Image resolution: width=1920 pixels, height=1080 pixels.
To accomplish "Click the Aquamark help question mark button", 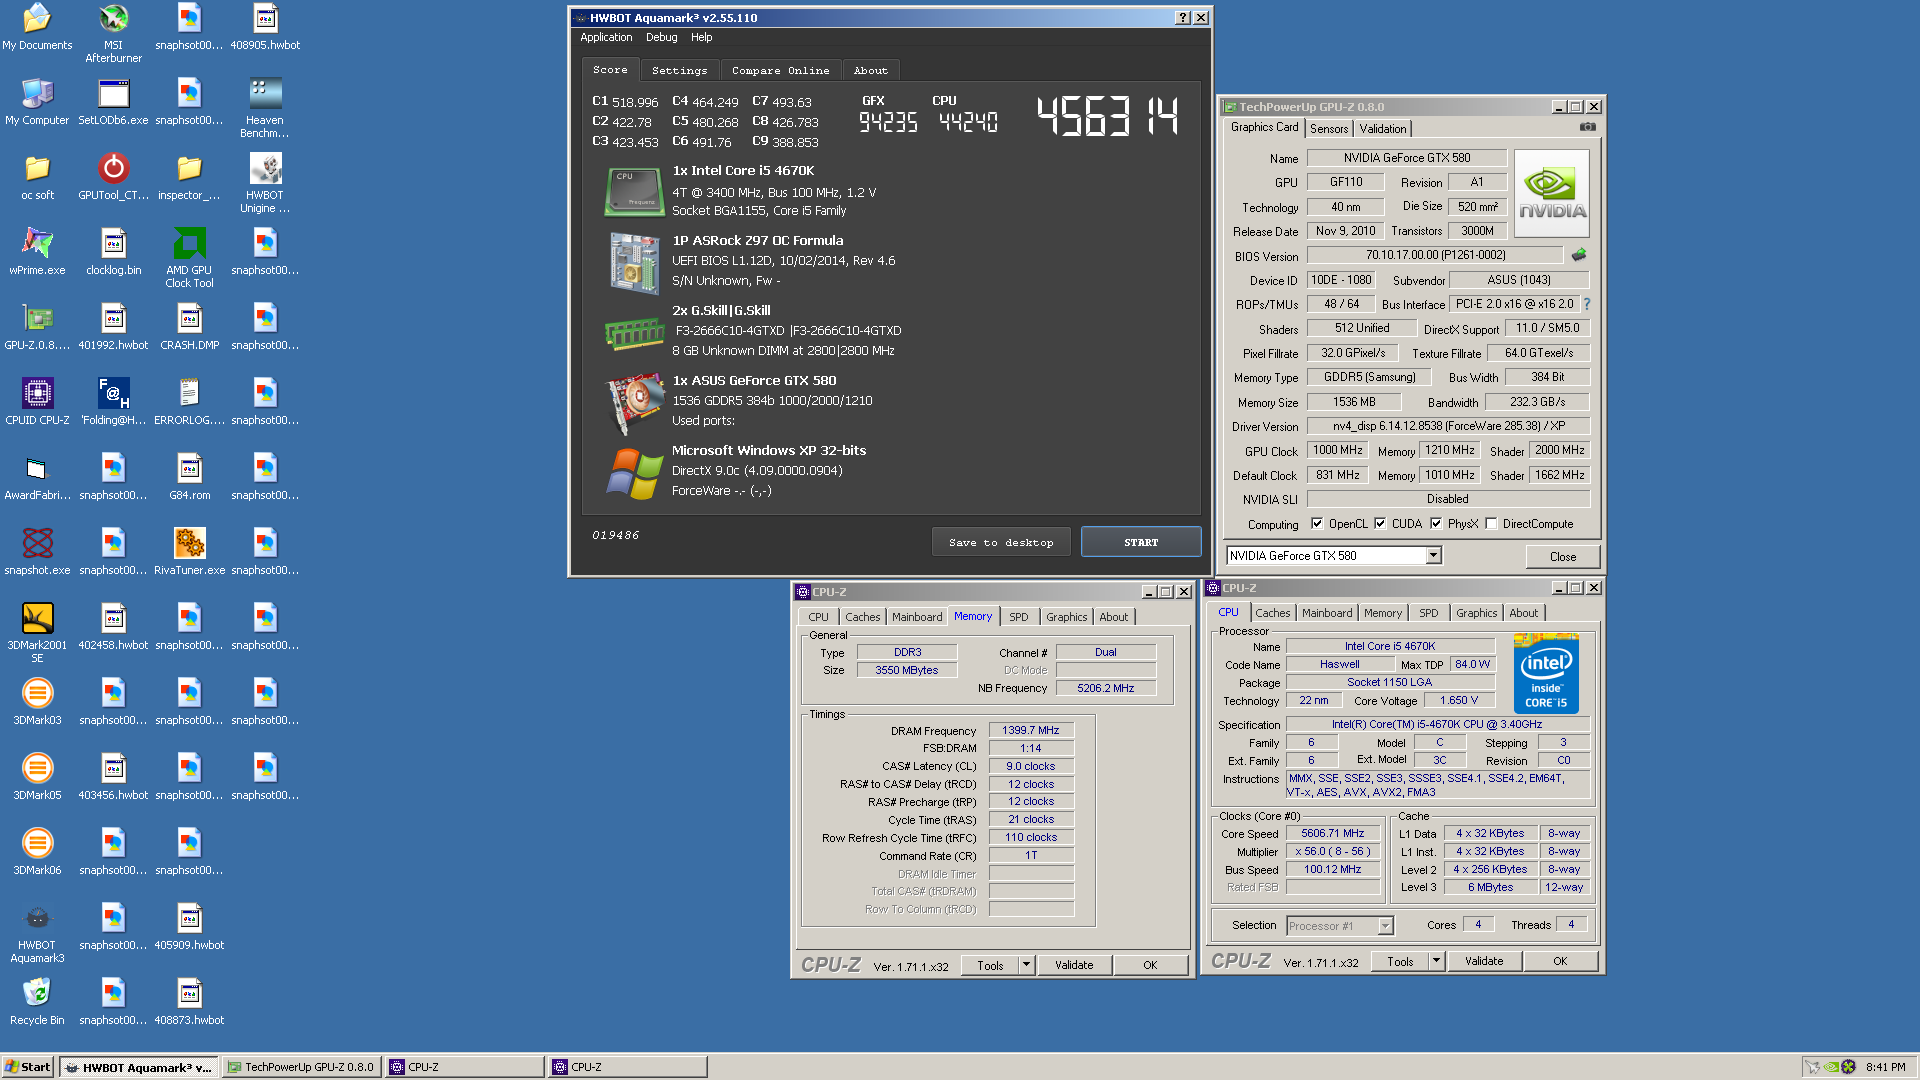I will (1183, 18).
